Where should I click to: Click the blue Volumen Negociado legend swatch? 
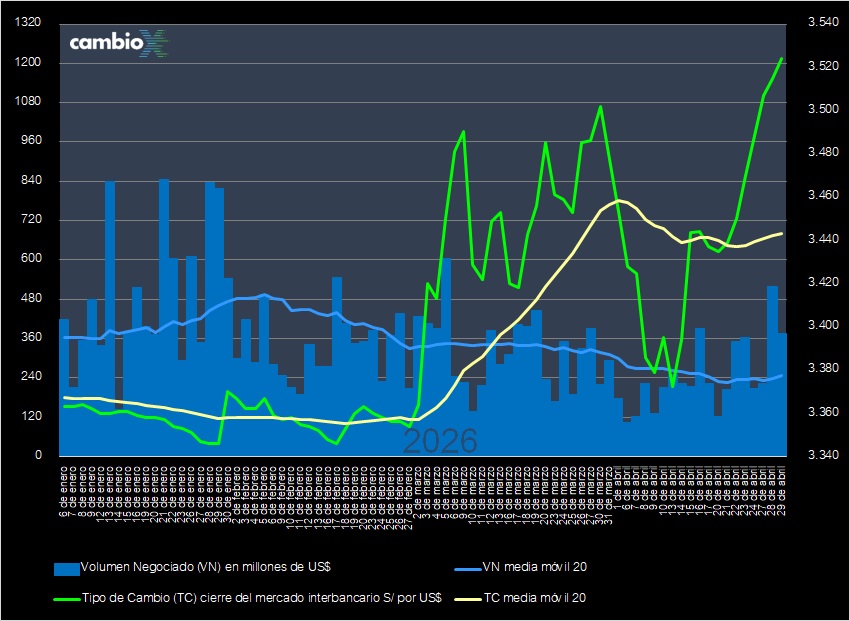pos(67,568)
